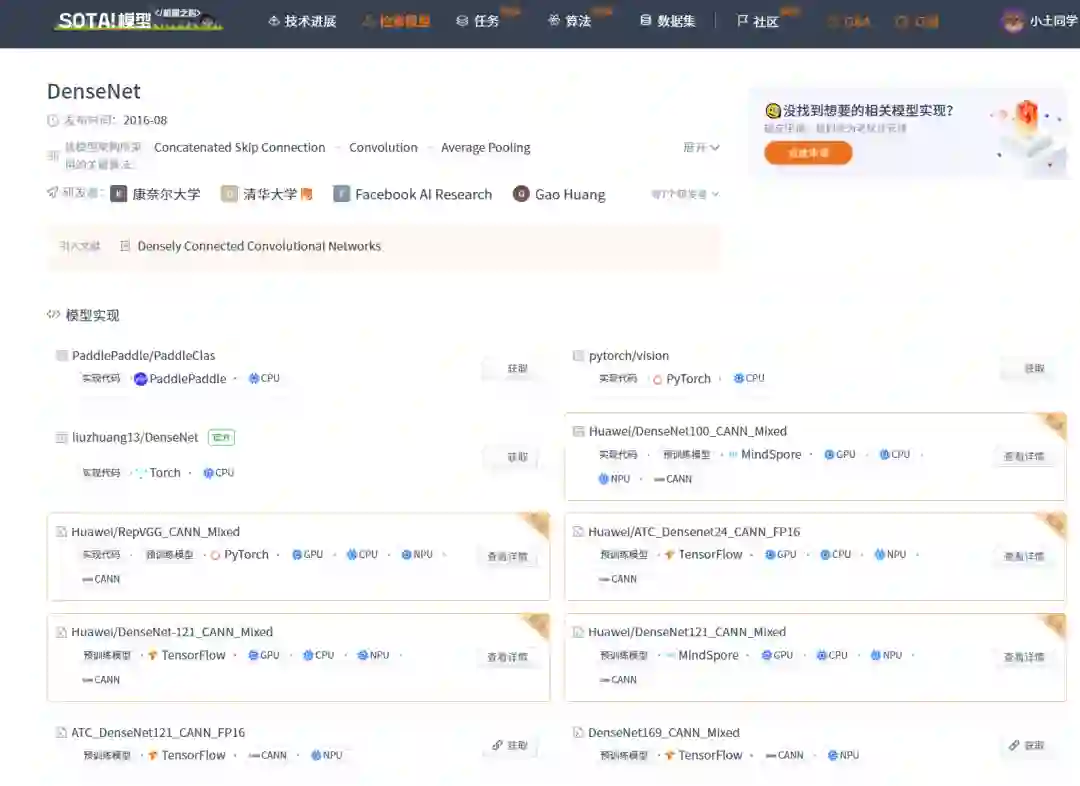Click the clock icon beside 2016-08
The width and height of the screenshot is (1080, 786).
(x=53, y=121)
